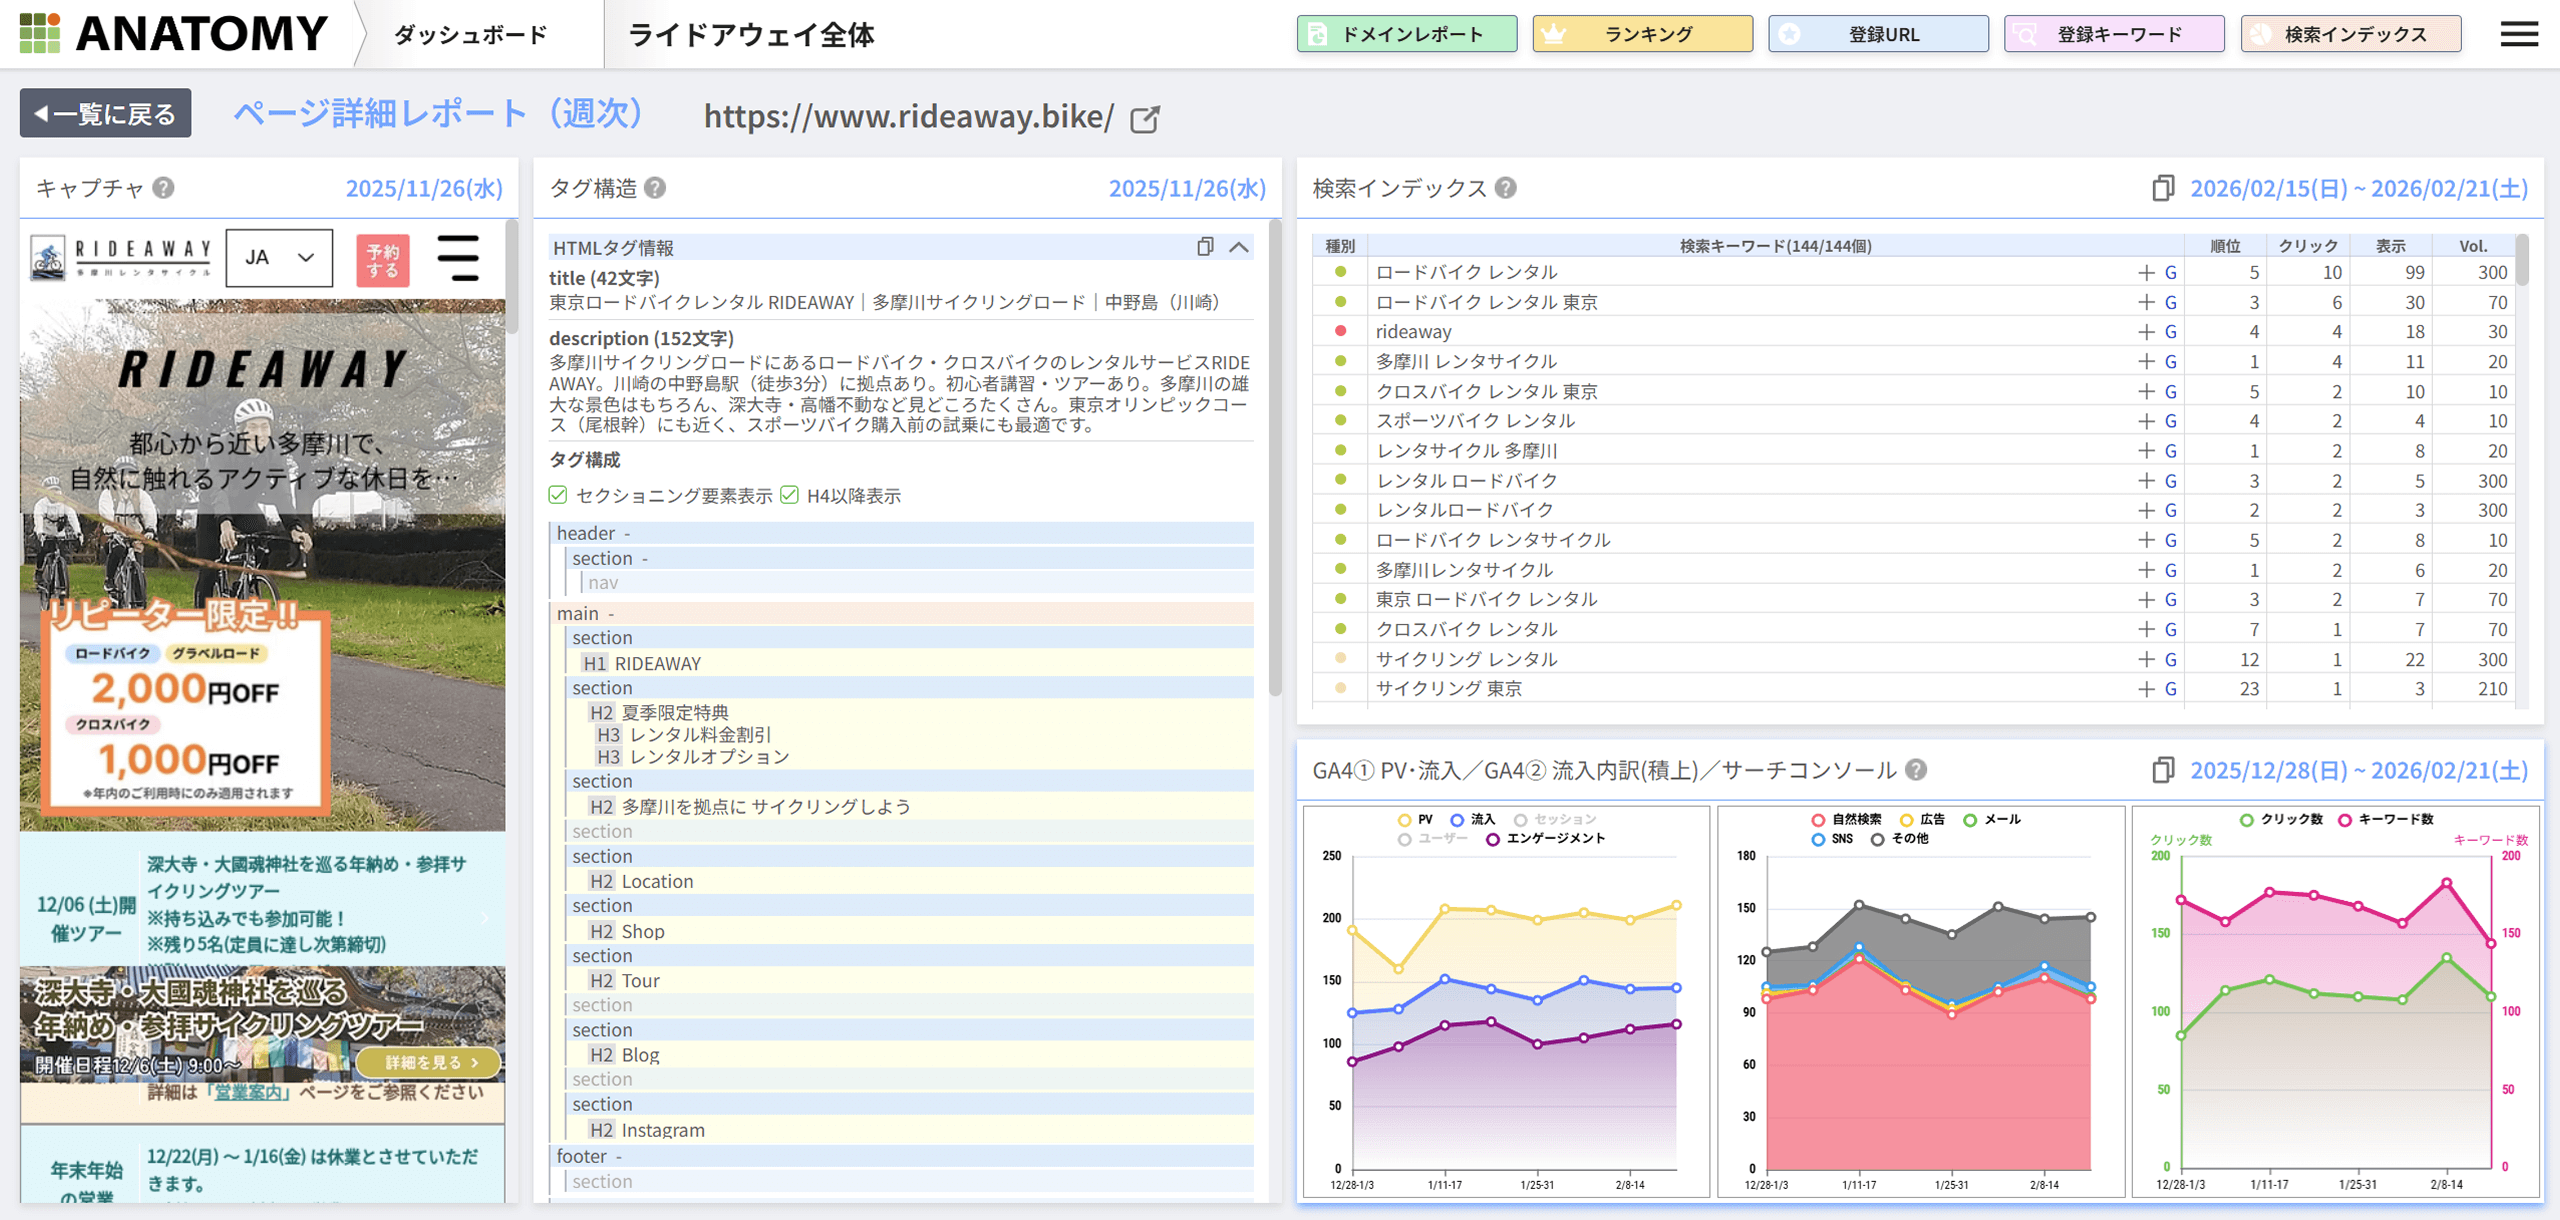Click copy icon beside 検索インデックス date range
The height and width of the screenshot is (1220, 2560).
point(2162,188)
